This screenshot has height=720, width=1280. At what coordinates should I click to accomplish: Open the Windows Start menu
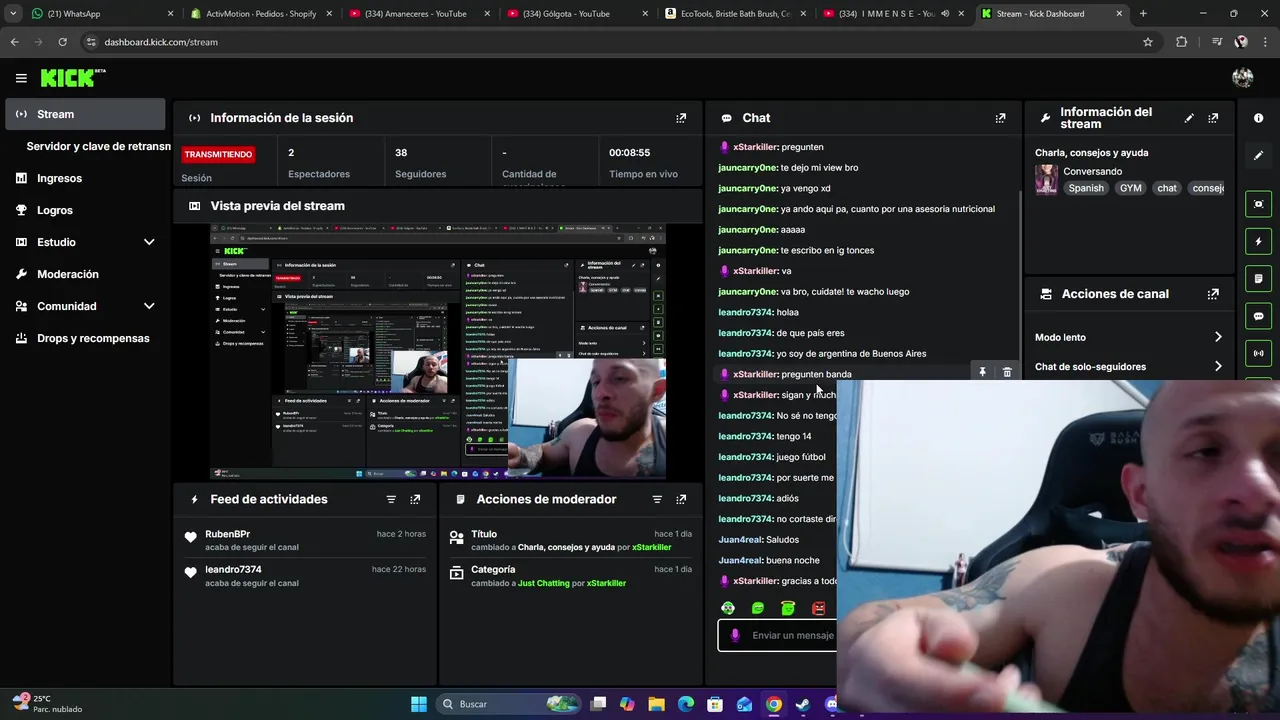coord(419,704)
